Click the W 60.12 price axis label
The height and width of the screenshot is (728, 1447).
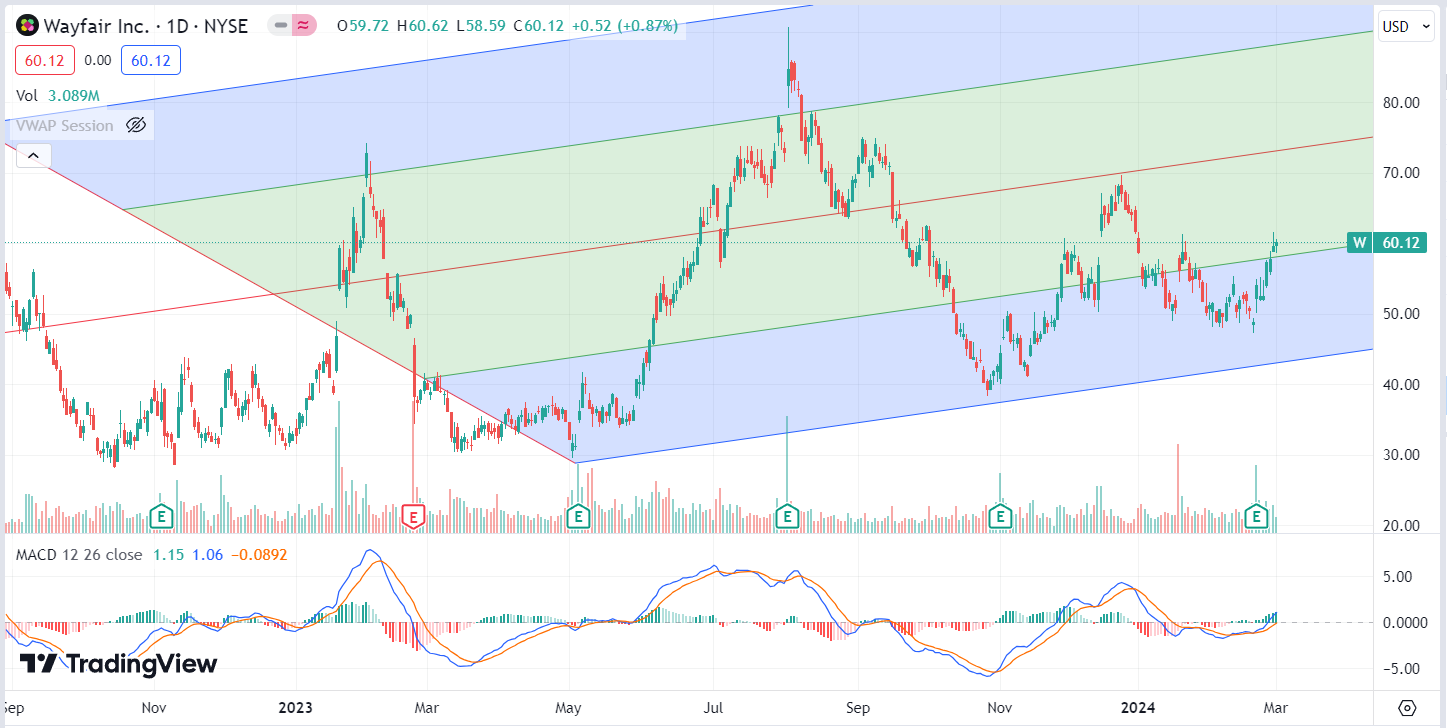pos(1387,242)
